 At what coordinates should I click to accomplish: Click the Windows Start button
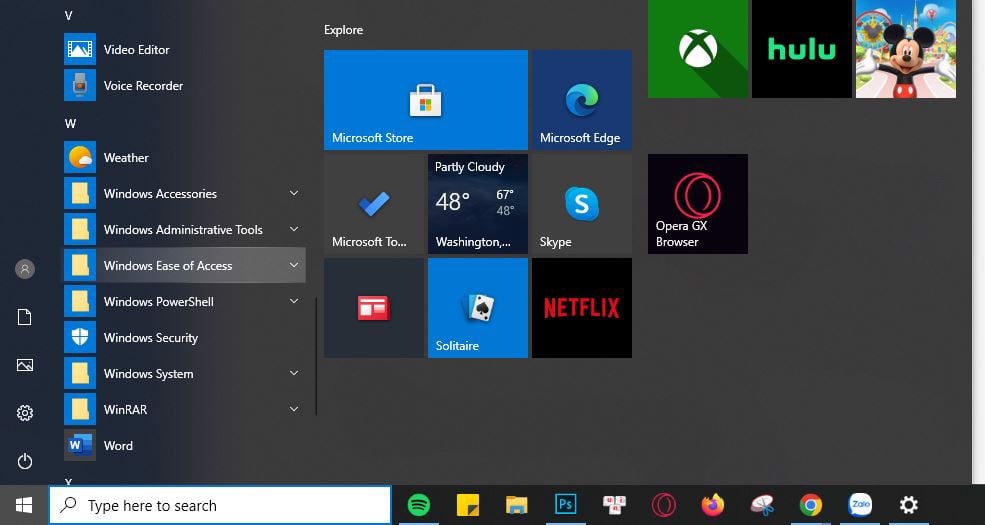(x=24, y=505)
